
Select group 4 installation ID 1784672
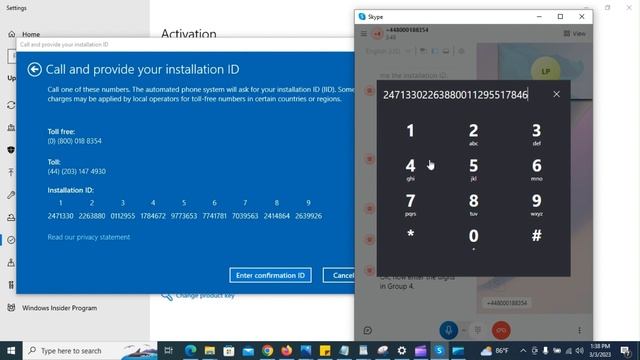click(153, 216)
